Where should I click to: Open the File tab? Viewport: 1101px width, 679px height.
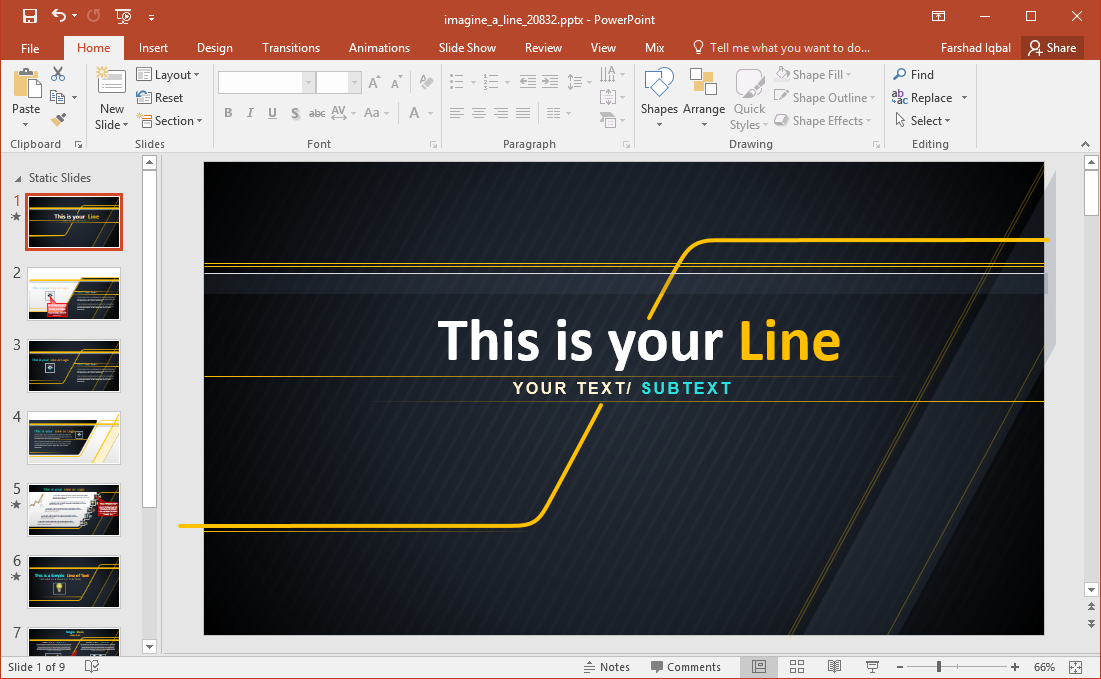[x=30, y=48]
